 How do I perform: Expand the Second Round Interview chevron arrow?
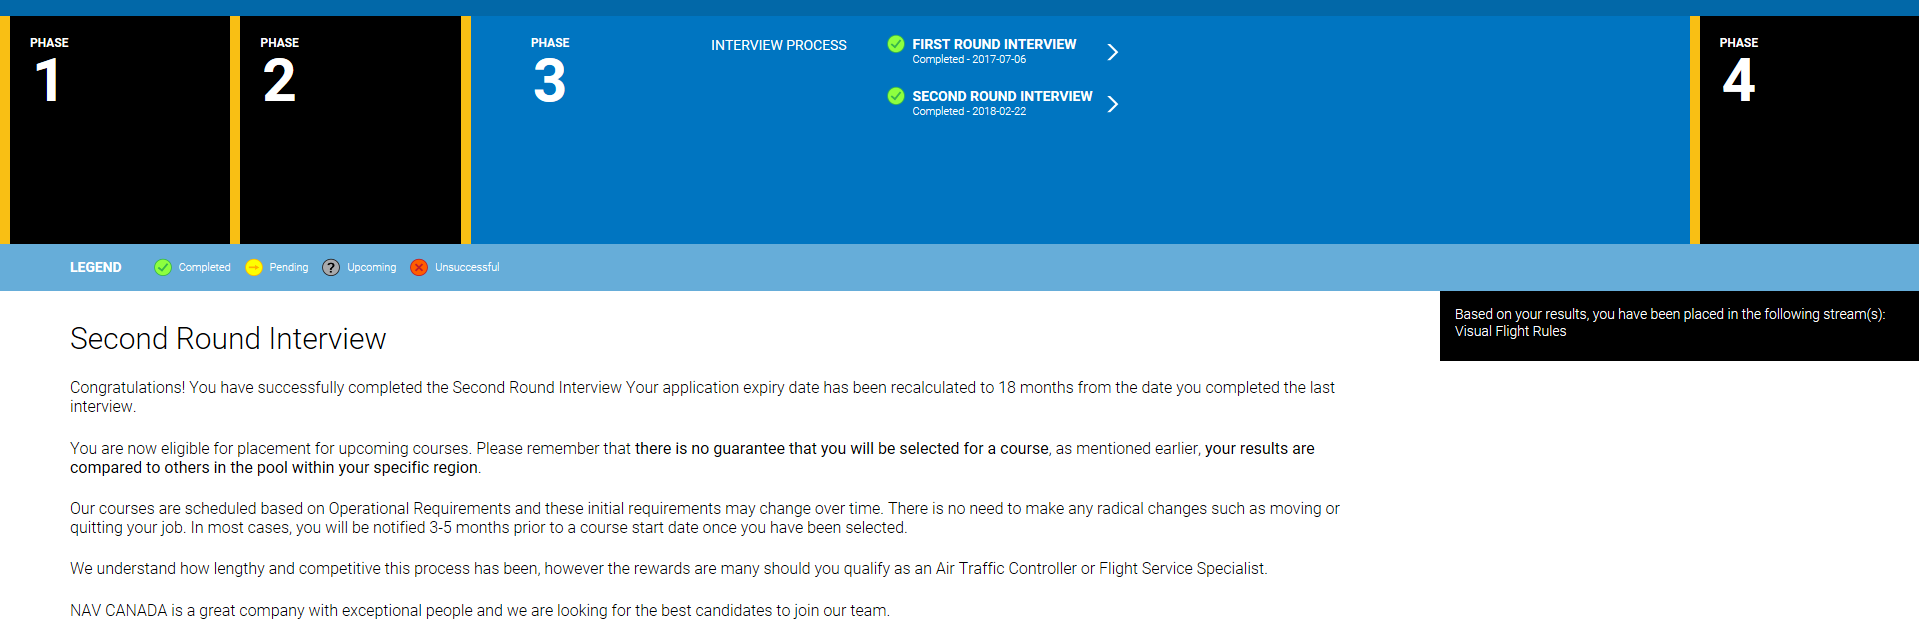tap(1113, 104)
